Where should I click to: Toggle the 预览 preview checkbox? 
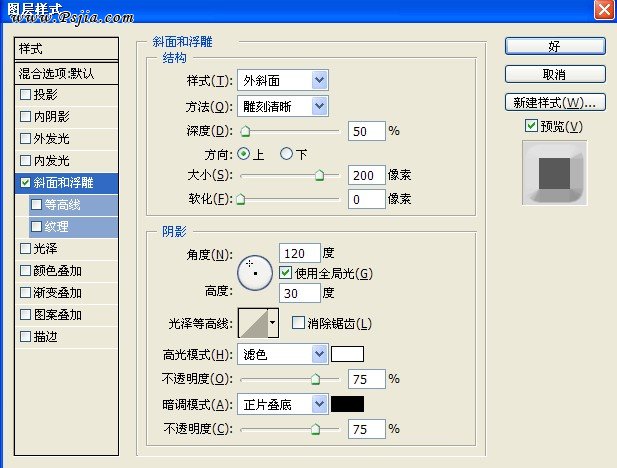531,126
